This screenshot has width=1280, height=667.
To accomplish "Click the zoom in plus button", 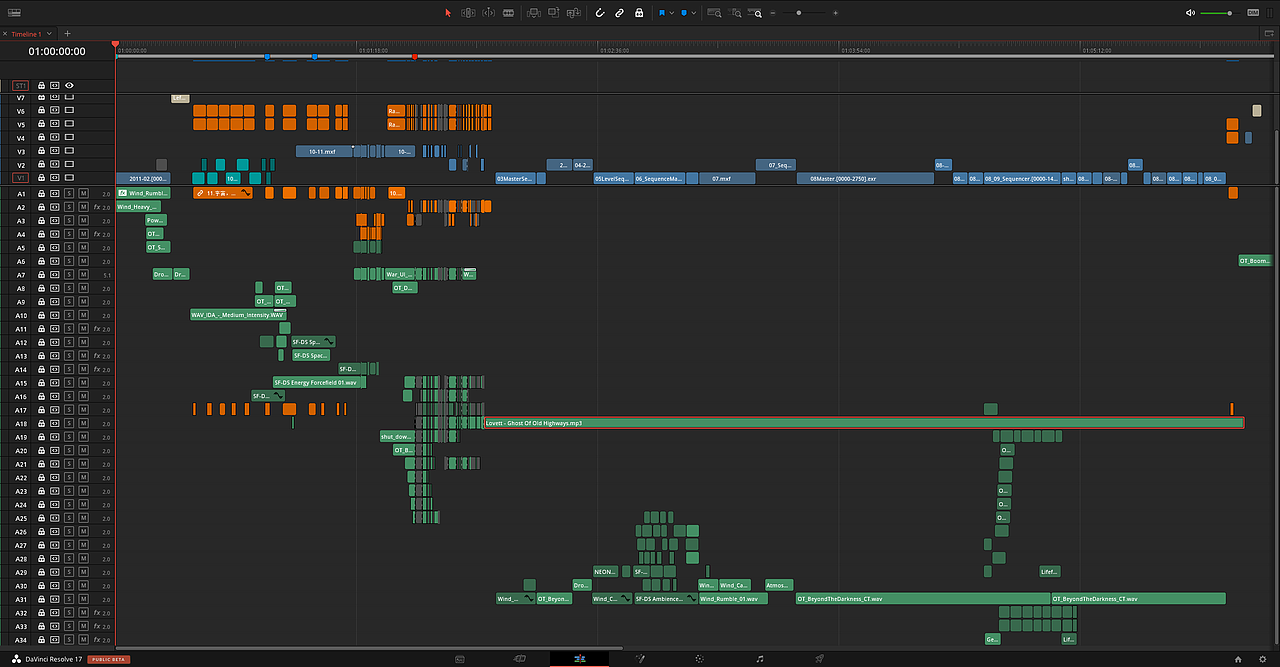I will pyautogui.click(x=835, y=13).
